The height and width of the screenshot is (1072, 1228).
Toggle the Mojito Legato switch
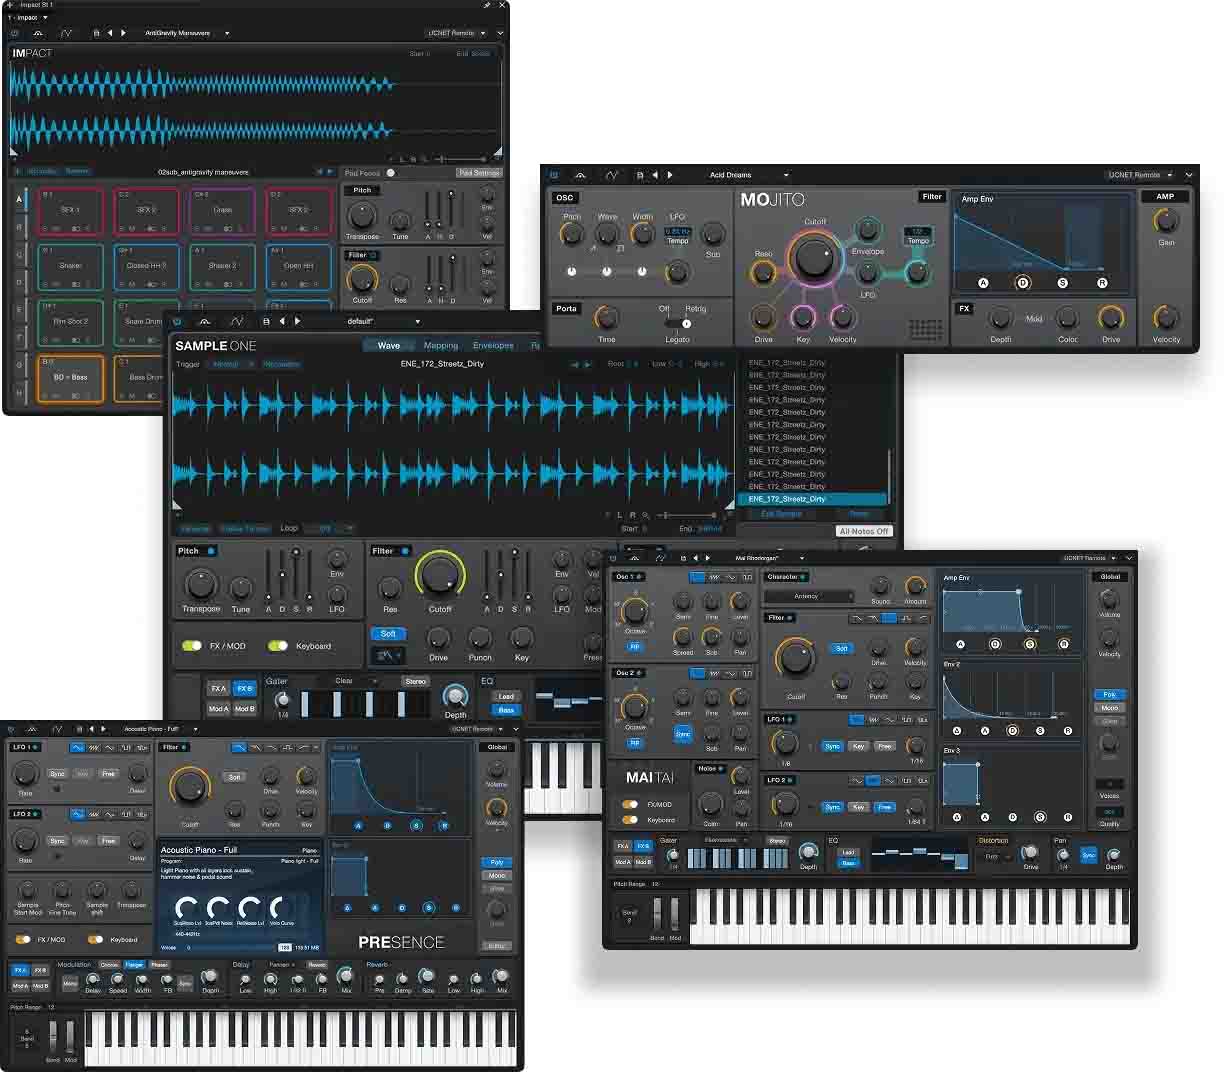pos(678,323)
